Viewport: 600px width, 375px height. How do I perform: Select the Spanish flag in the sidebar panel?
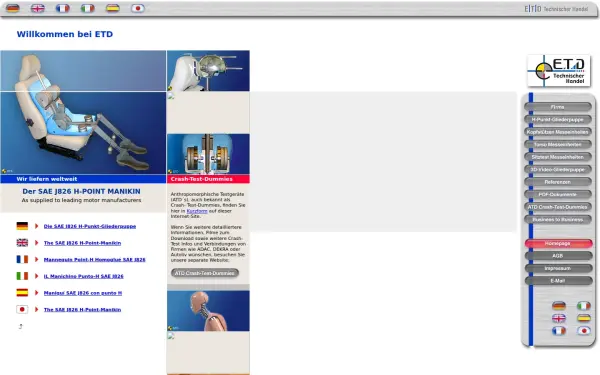[x=584, y=318]
